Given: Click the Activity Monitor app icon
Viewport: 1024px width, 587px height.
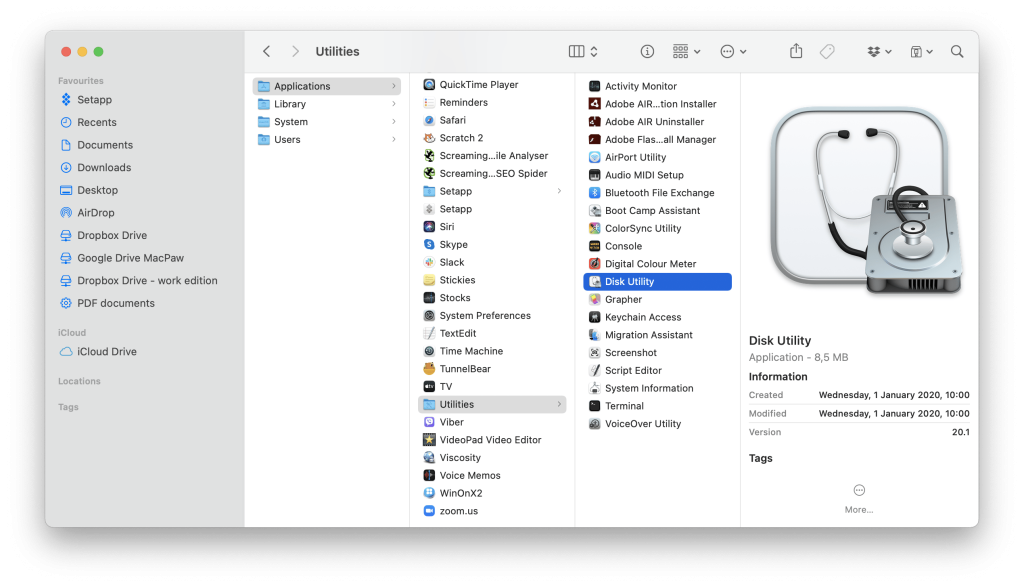Looking at the screenshot, I should coord(595,86).
